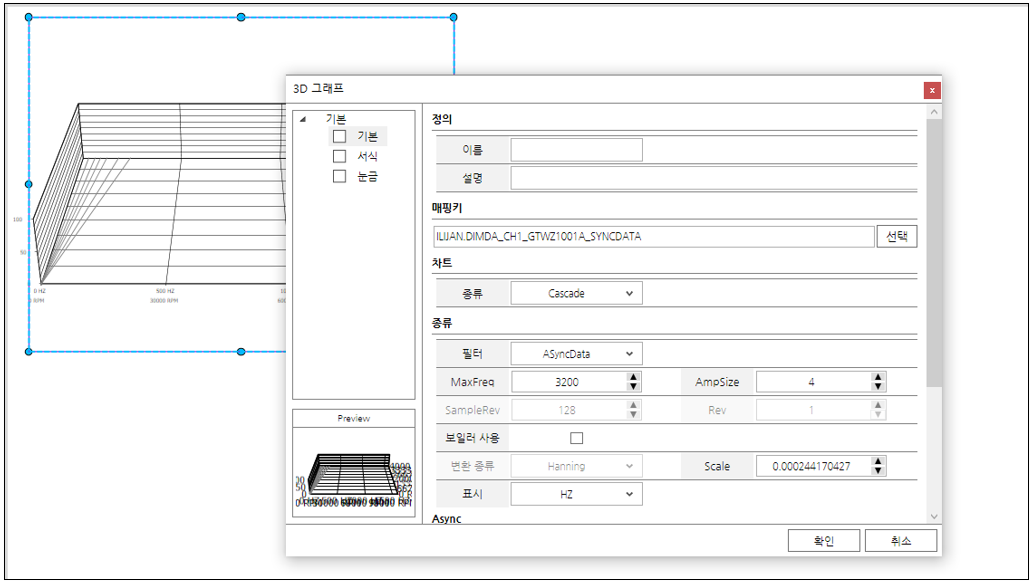Confirm with the 확인 button
Screen dimensions: 1034x584
pos(824,540)
